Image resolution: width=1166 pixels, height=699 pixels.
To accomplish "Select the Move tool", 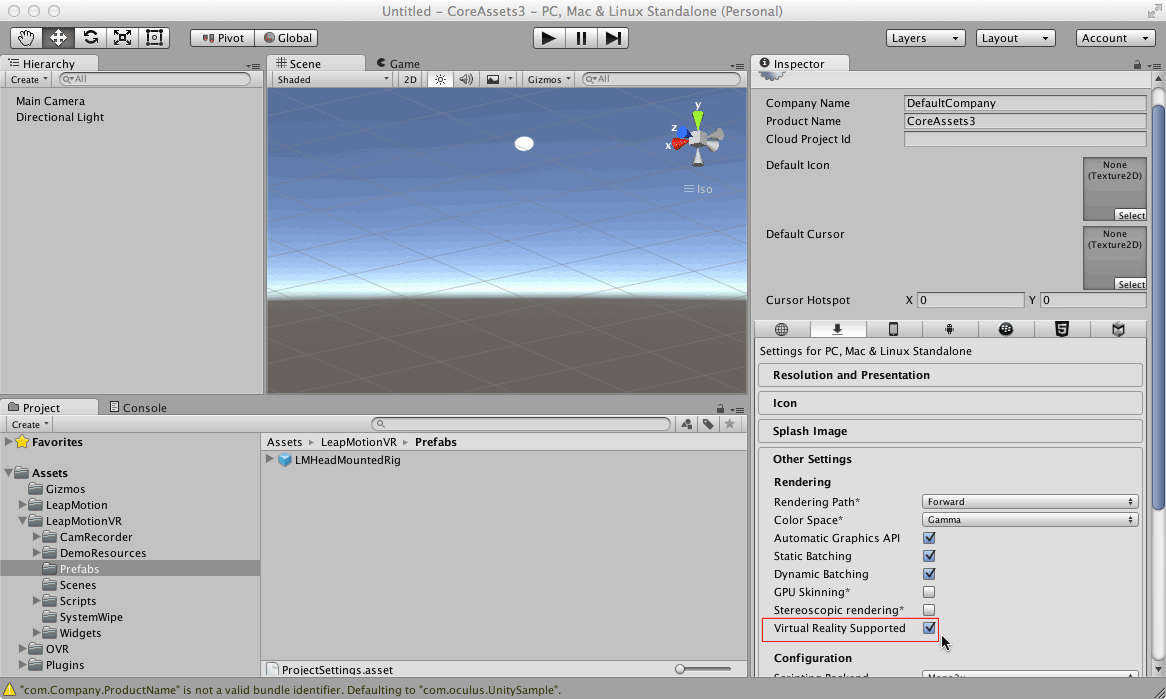I will pos(58,38).
